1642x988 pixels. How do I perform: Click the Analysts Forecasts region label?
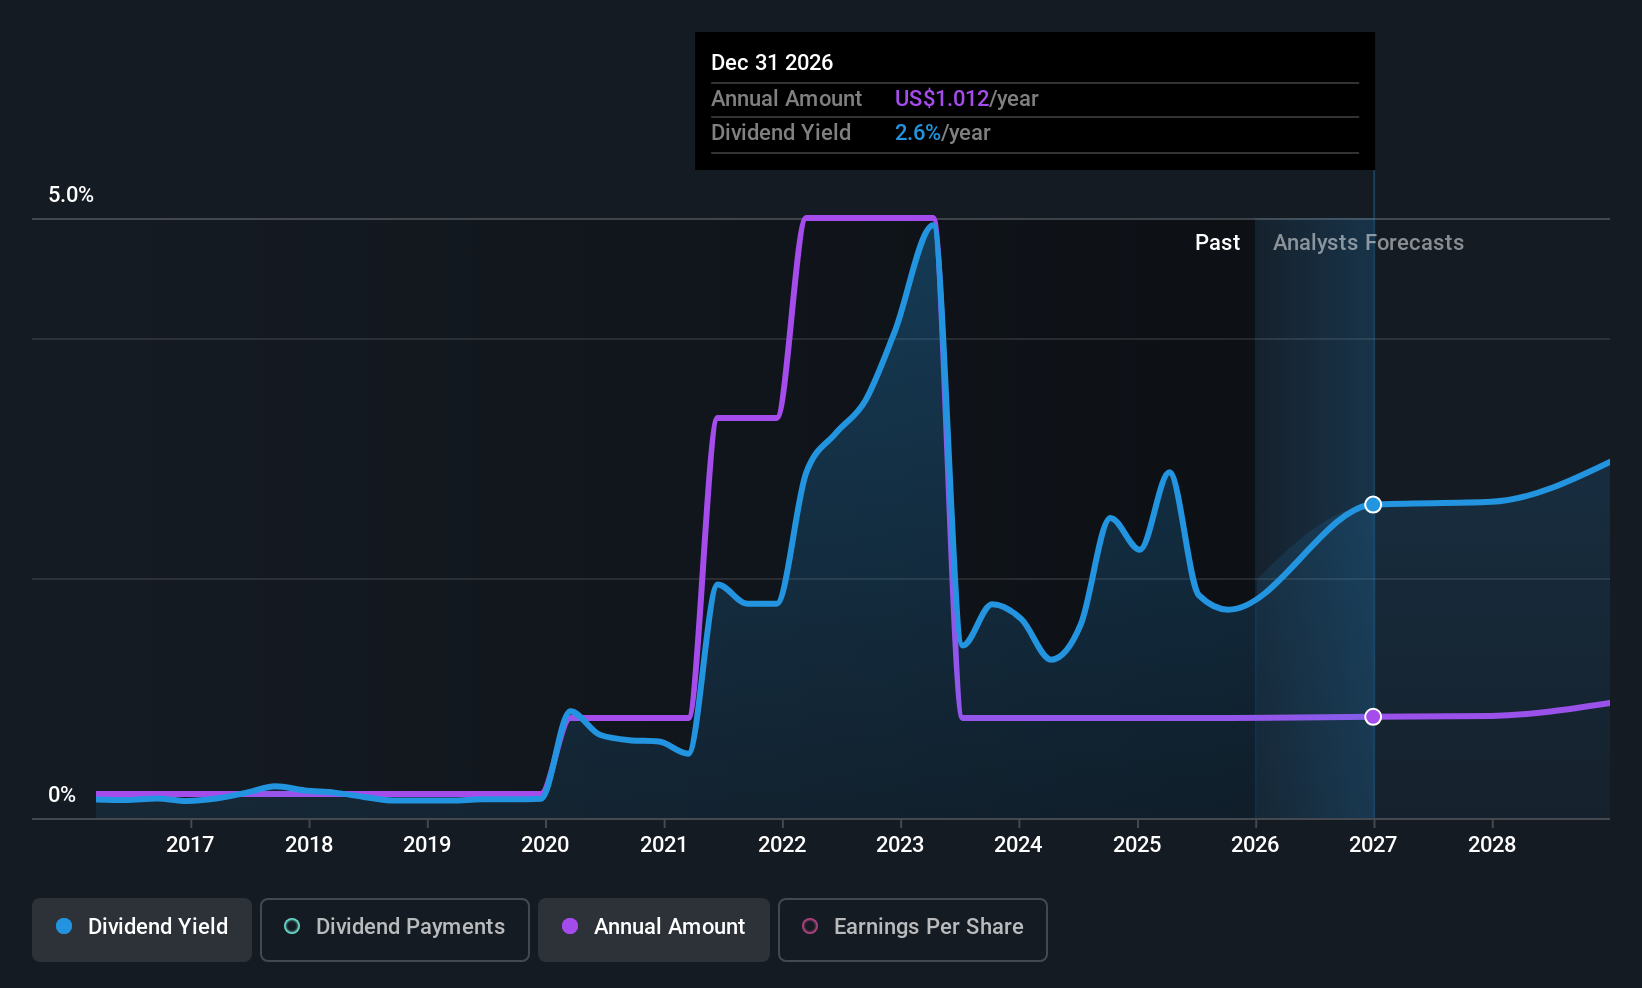tap(1368, 242)
